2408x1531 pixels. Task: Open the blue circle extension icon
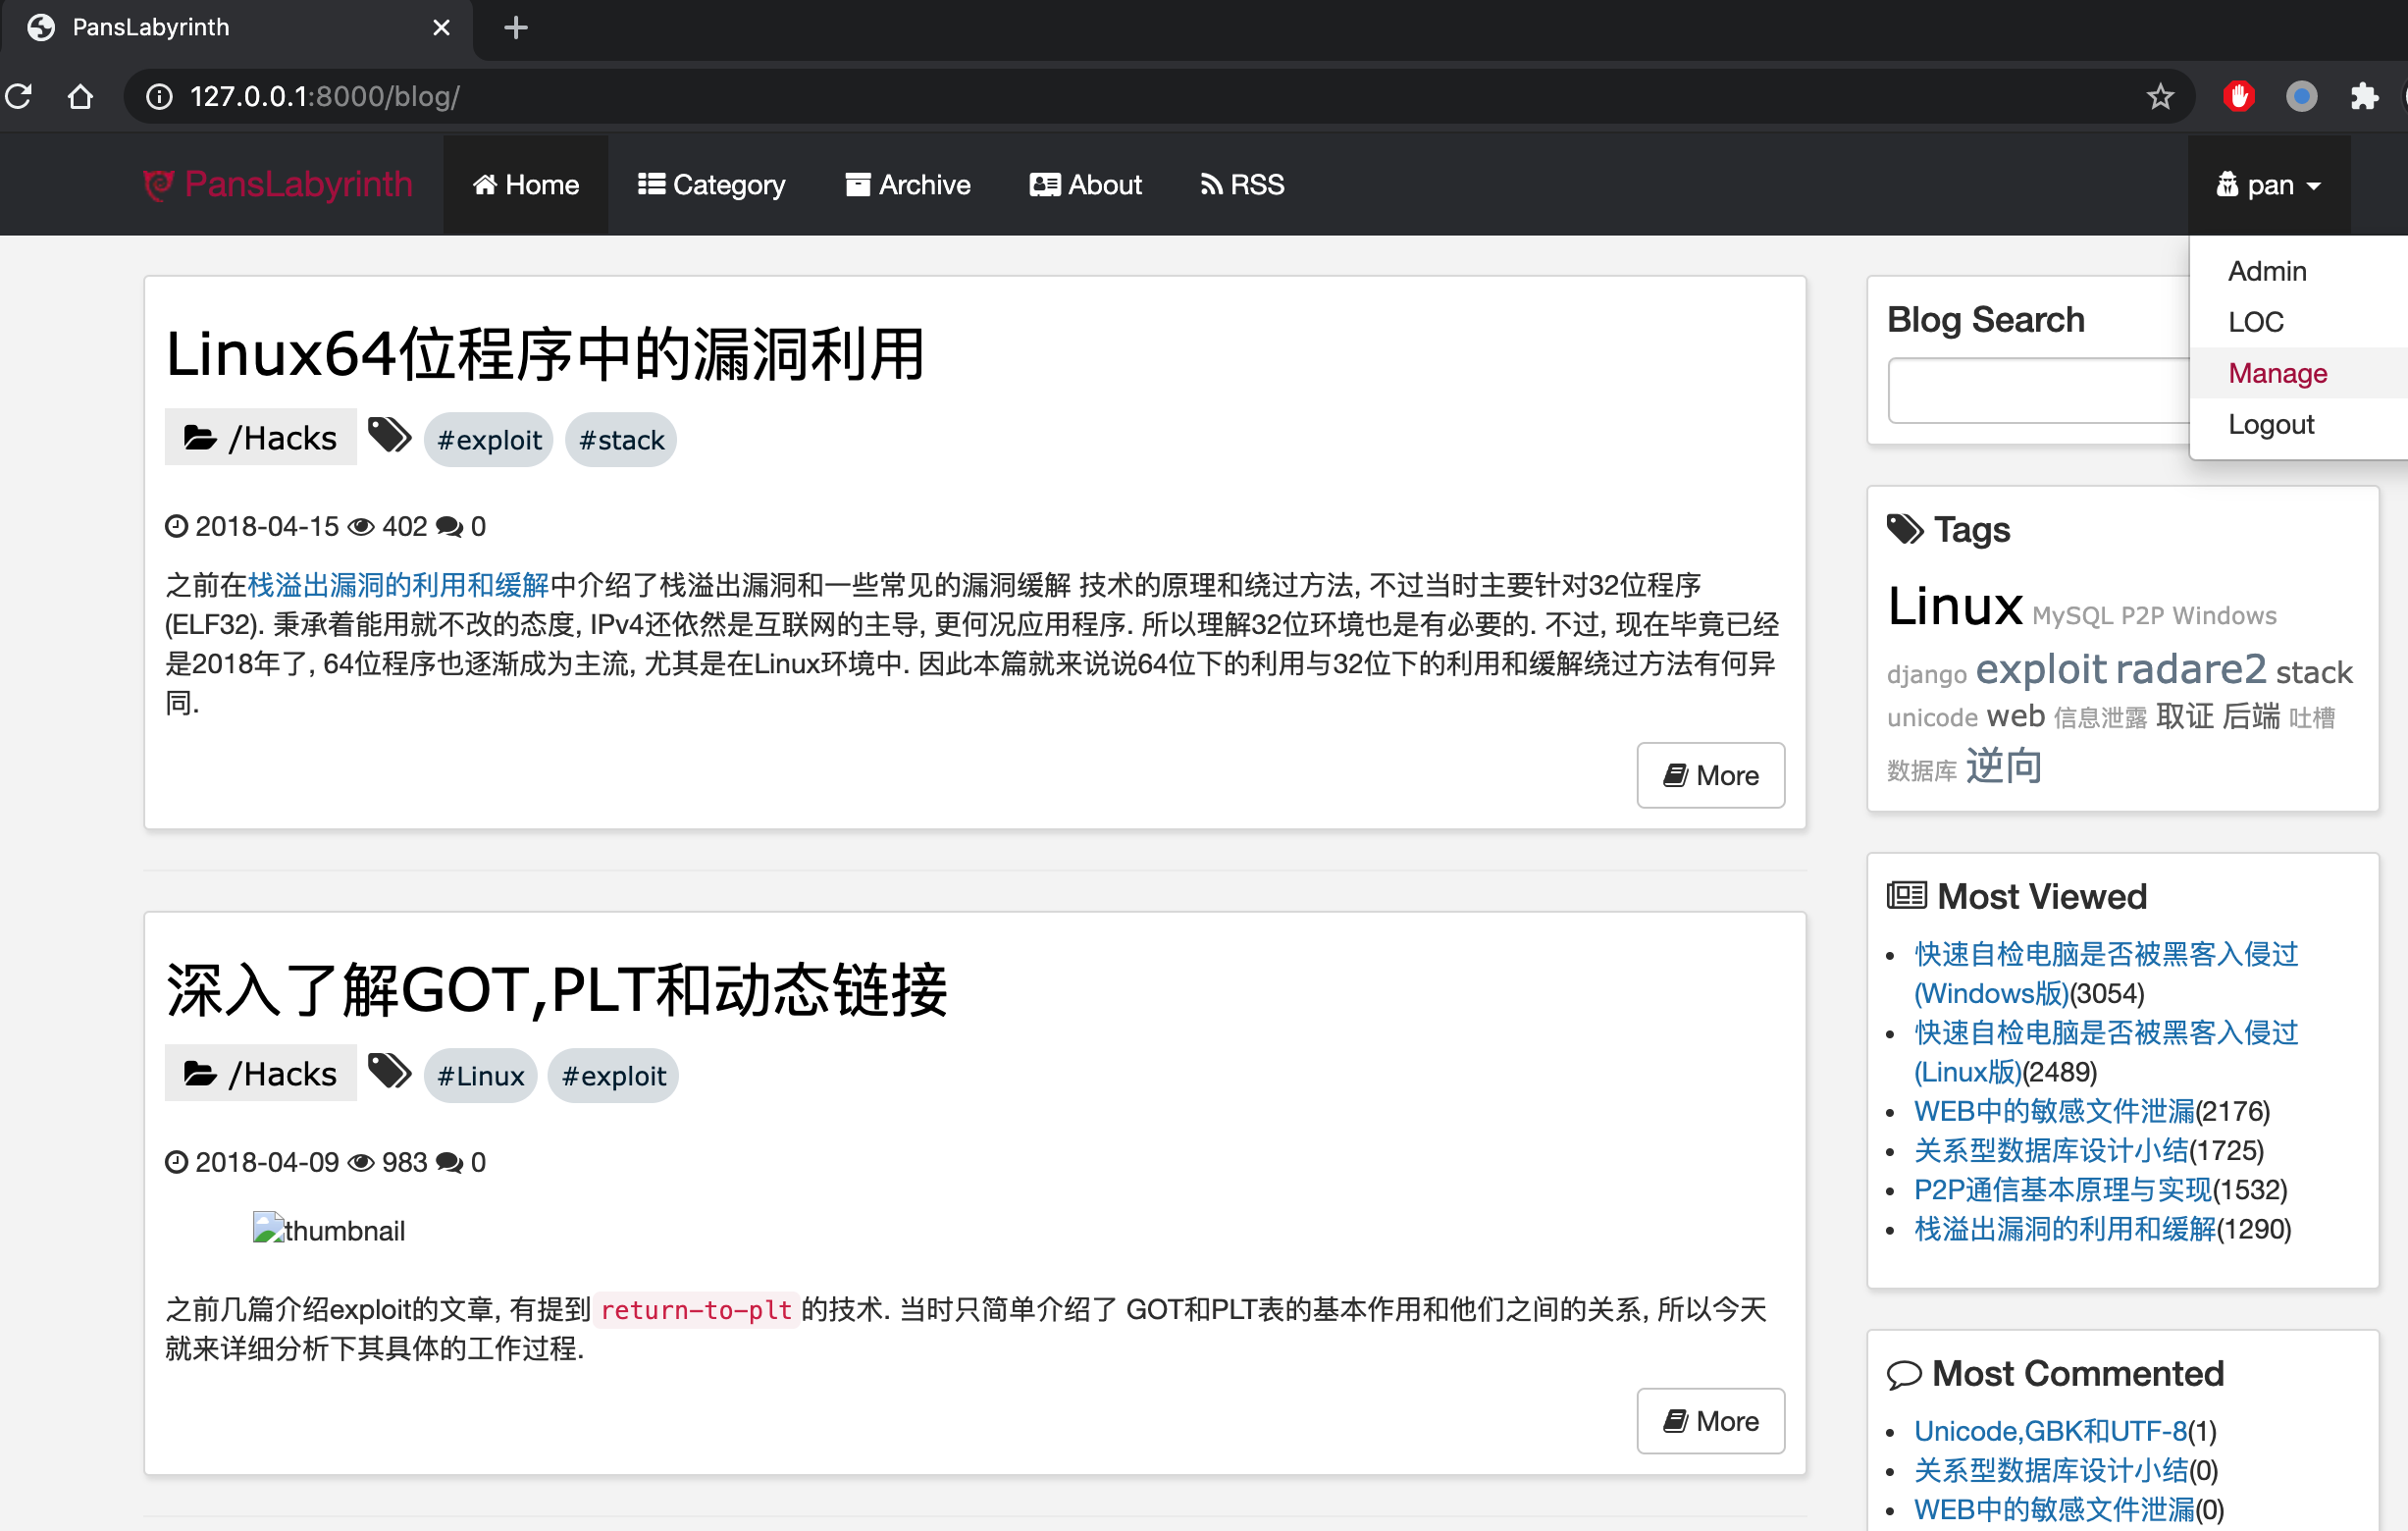click(x=2301, y=96)
